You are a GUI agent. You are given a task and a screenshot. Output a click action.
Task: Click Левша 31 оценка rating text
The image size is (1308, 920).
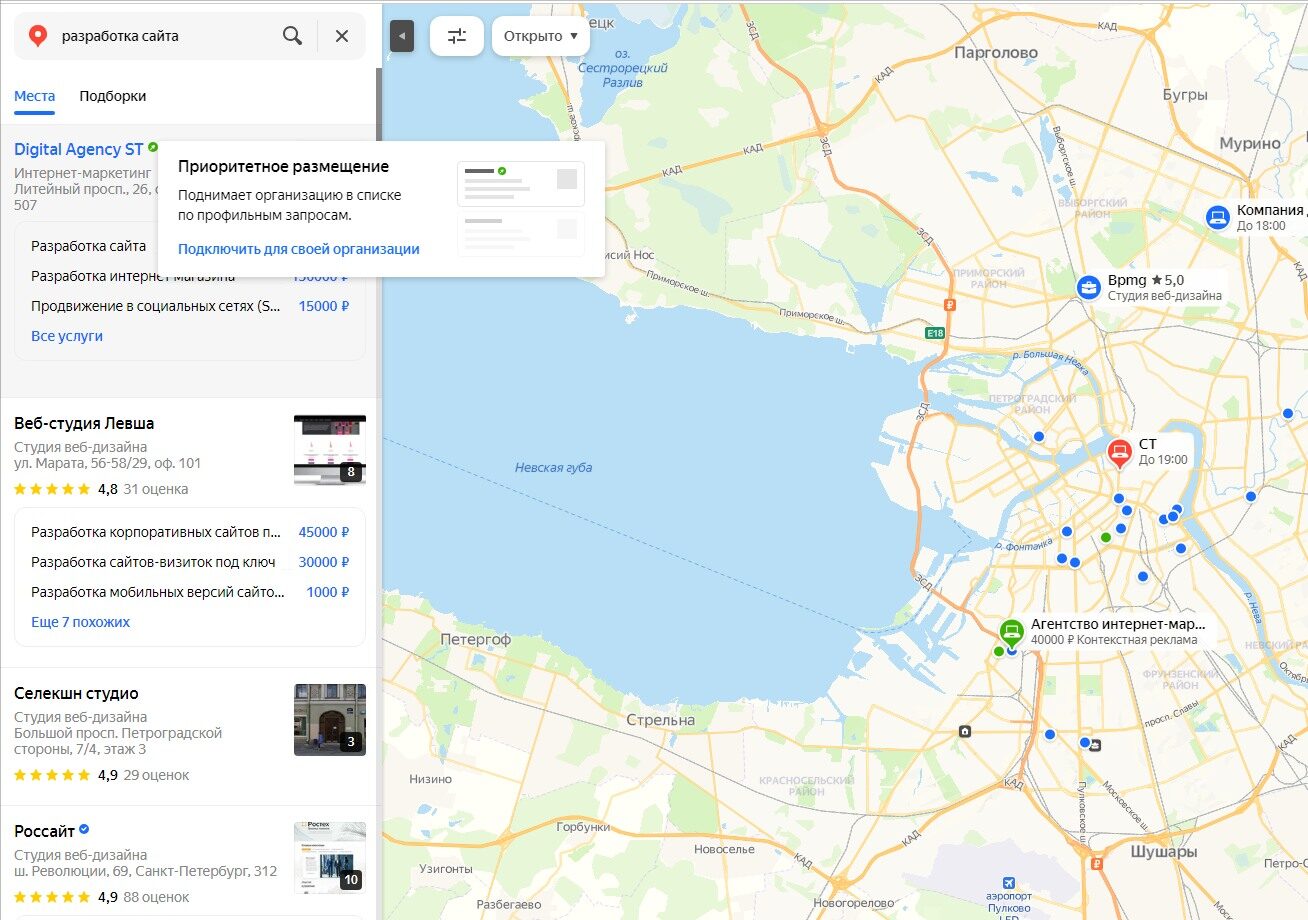(155, 489)
